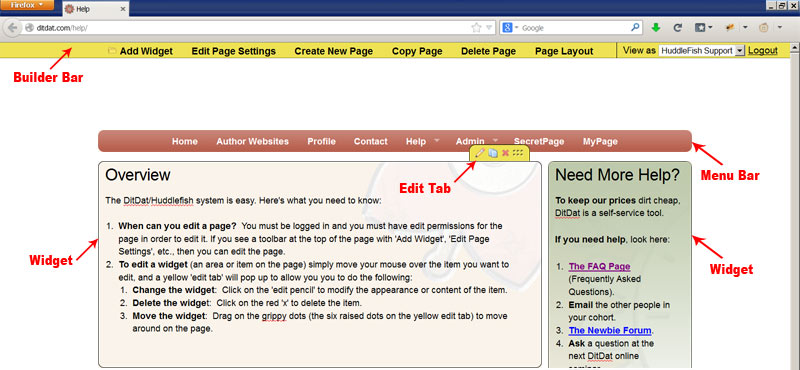Go to the Contact page
This screenshot has height=370, width=800.
click(x=371, y=141)
